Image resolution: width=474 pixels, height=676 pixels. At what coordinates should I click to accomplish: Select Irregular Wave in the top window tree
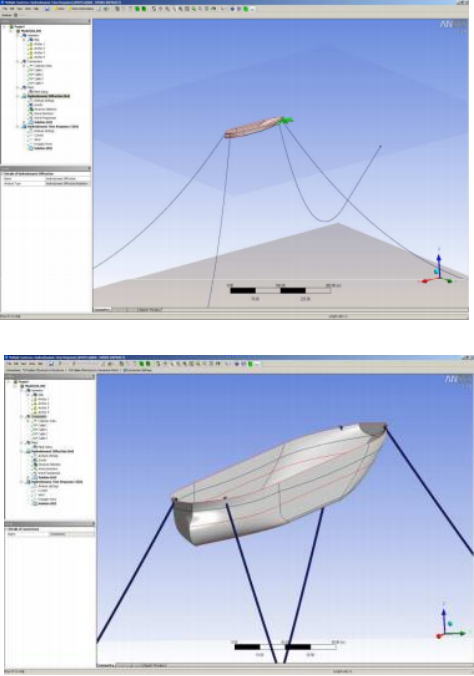click(43, 144)
